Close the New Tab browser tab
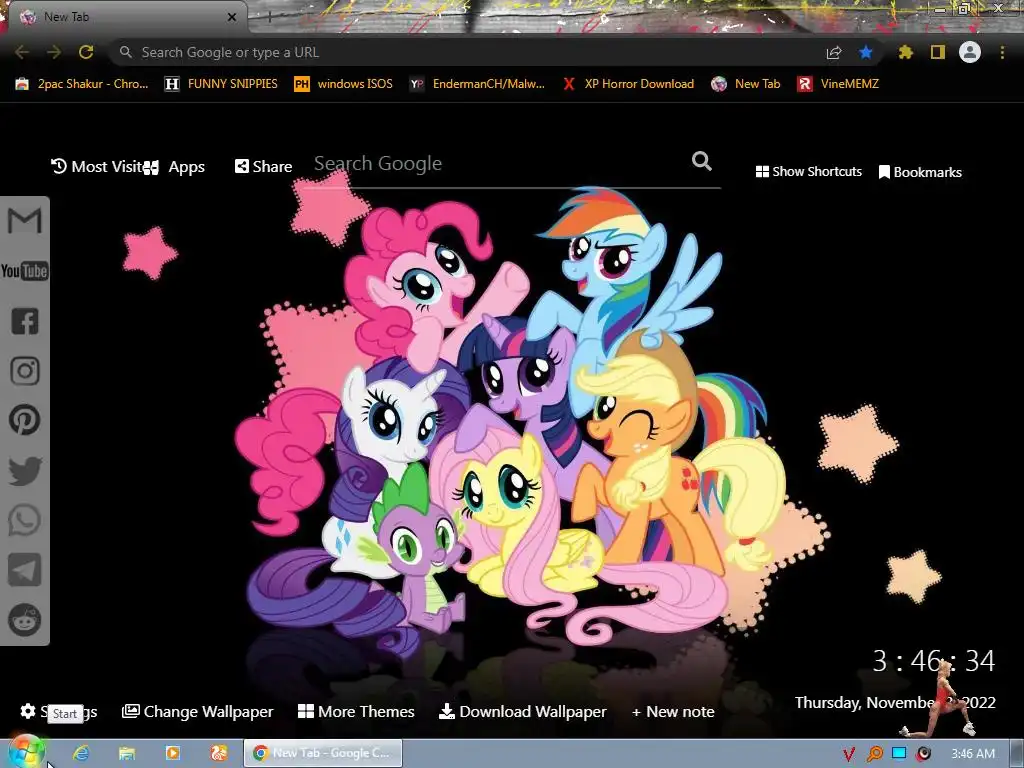The height and width of the screenshot is (768, 1024). [x=231, y=17]
